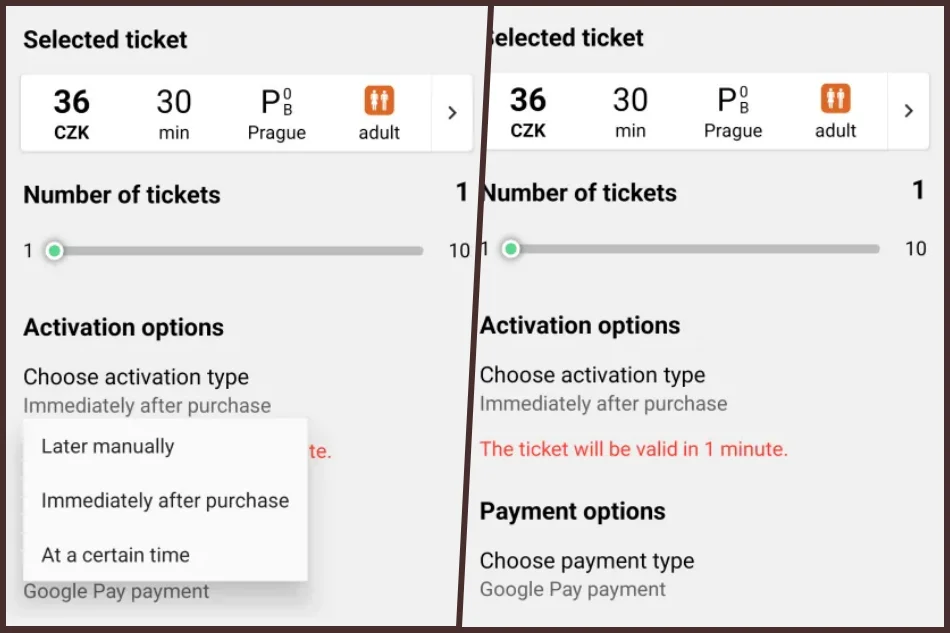Choose "Immediately after purchase" from popup menu
This screenshot has width=950, height=633.
coord(165,501)
